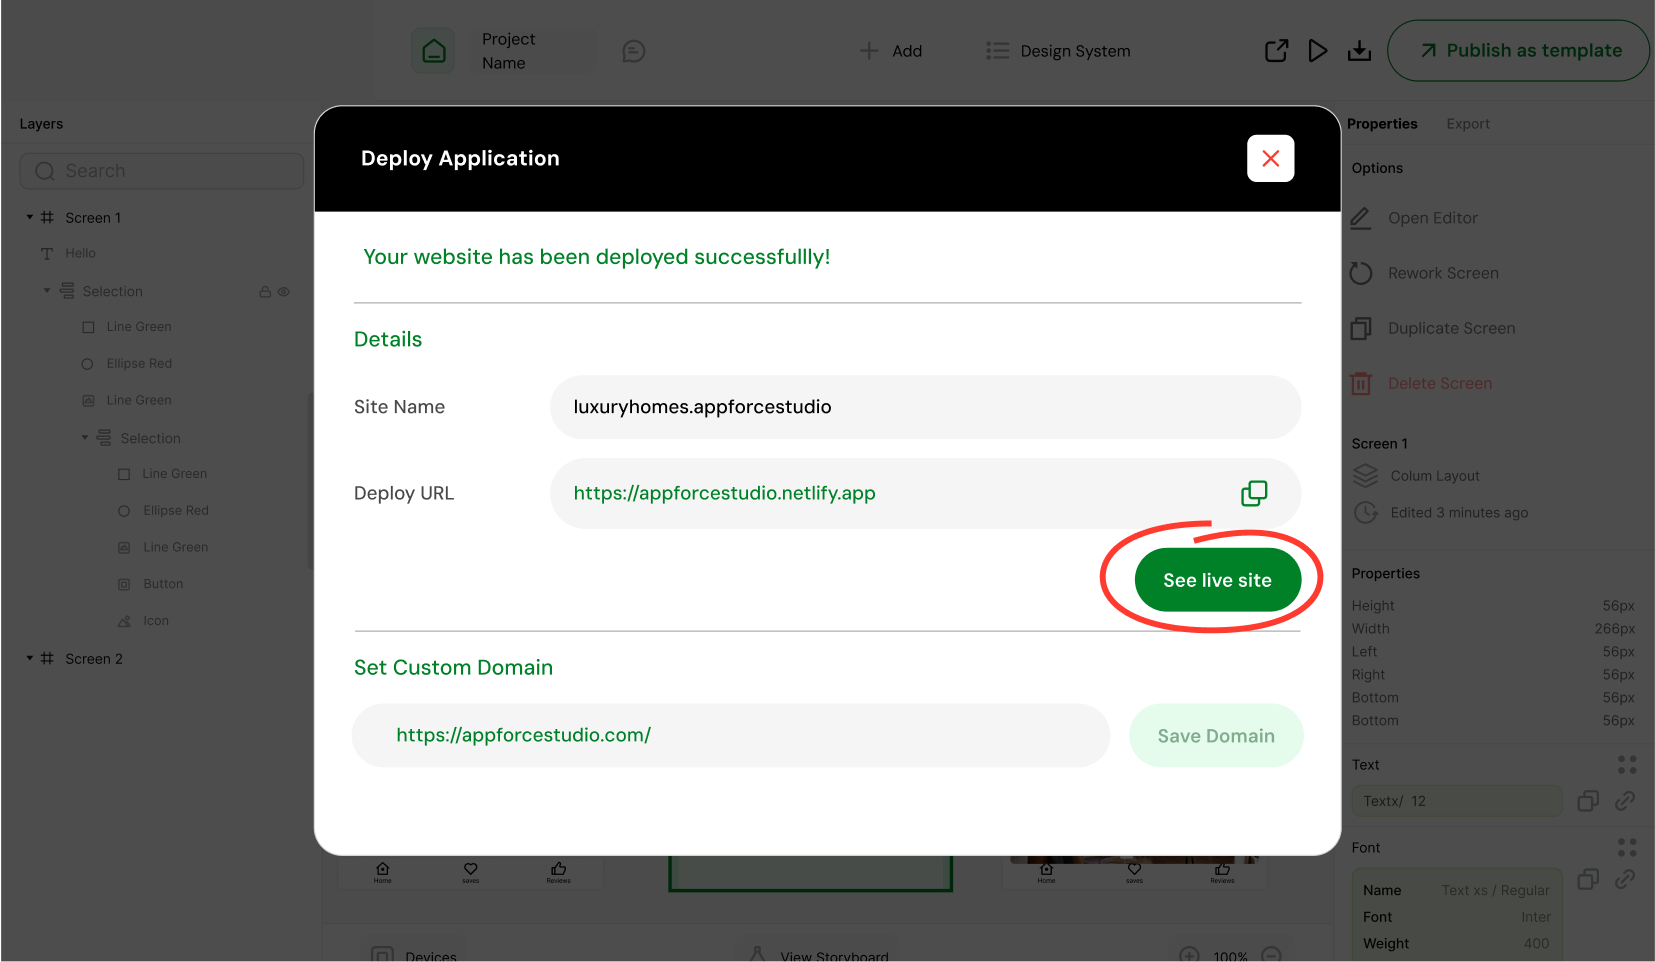1655x962 pixels.
Task: Collapse the nested Selection group
Action: [85, 437]
